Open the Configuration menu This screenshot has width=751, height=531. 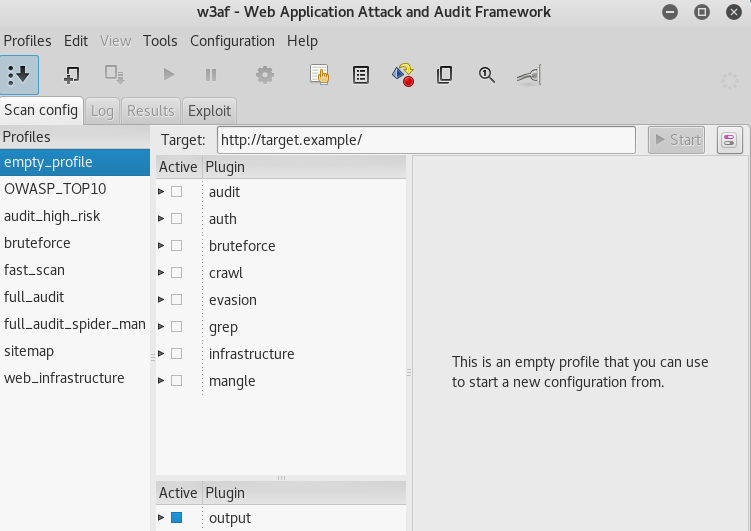(x=232, y=41)
